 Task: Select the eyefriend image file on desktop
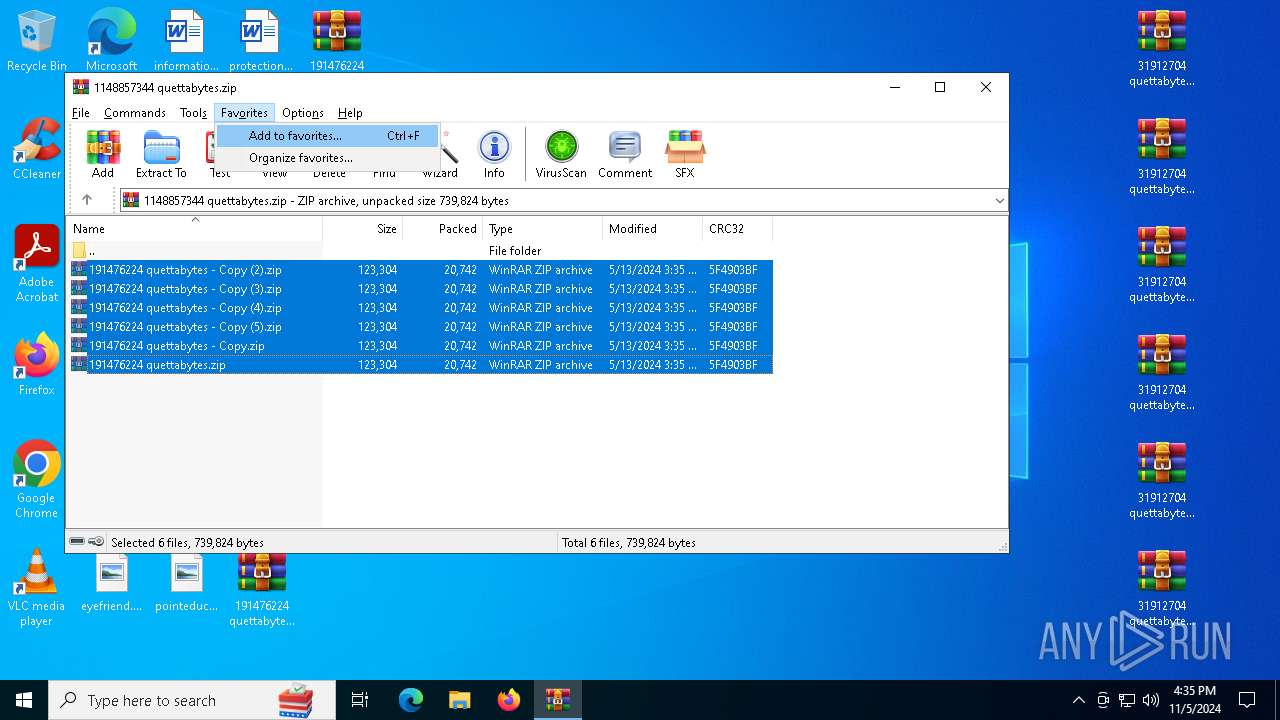pos(111,581)
